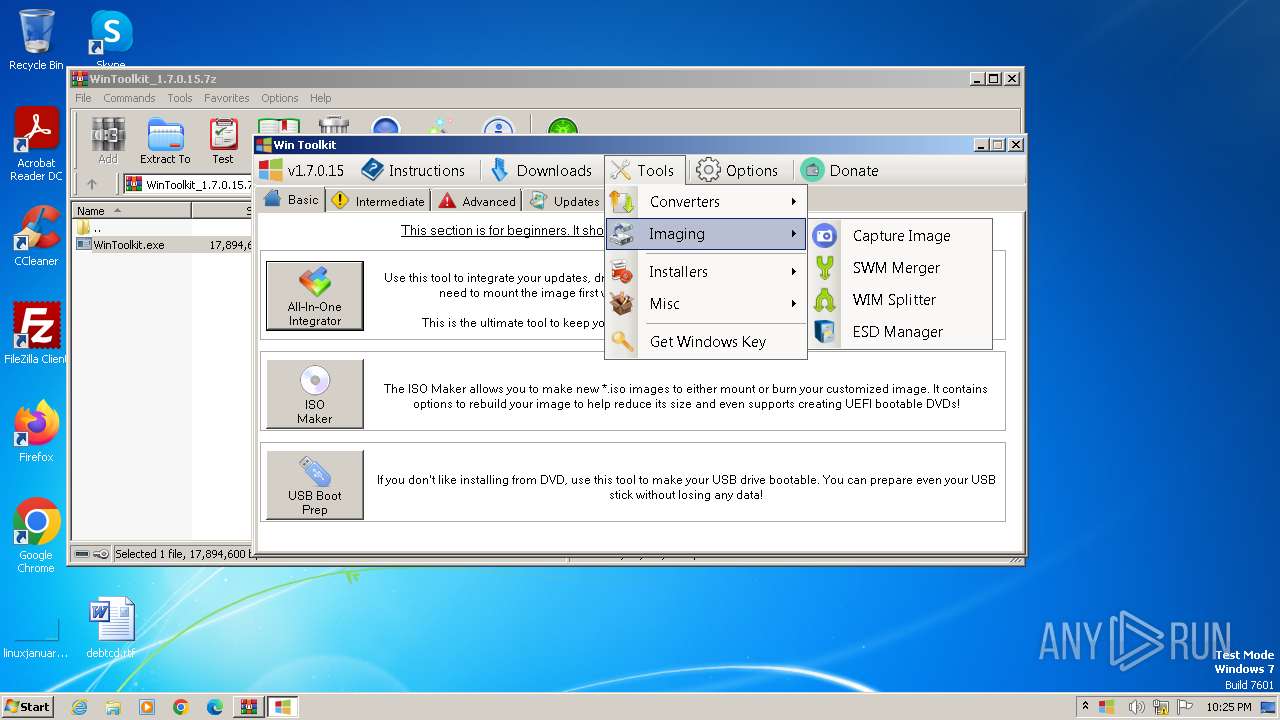Viewport: 1280px width, 720px height.
Task: Expand the Converters submenu
Action: pyautogui.click(x=706, y=202)
